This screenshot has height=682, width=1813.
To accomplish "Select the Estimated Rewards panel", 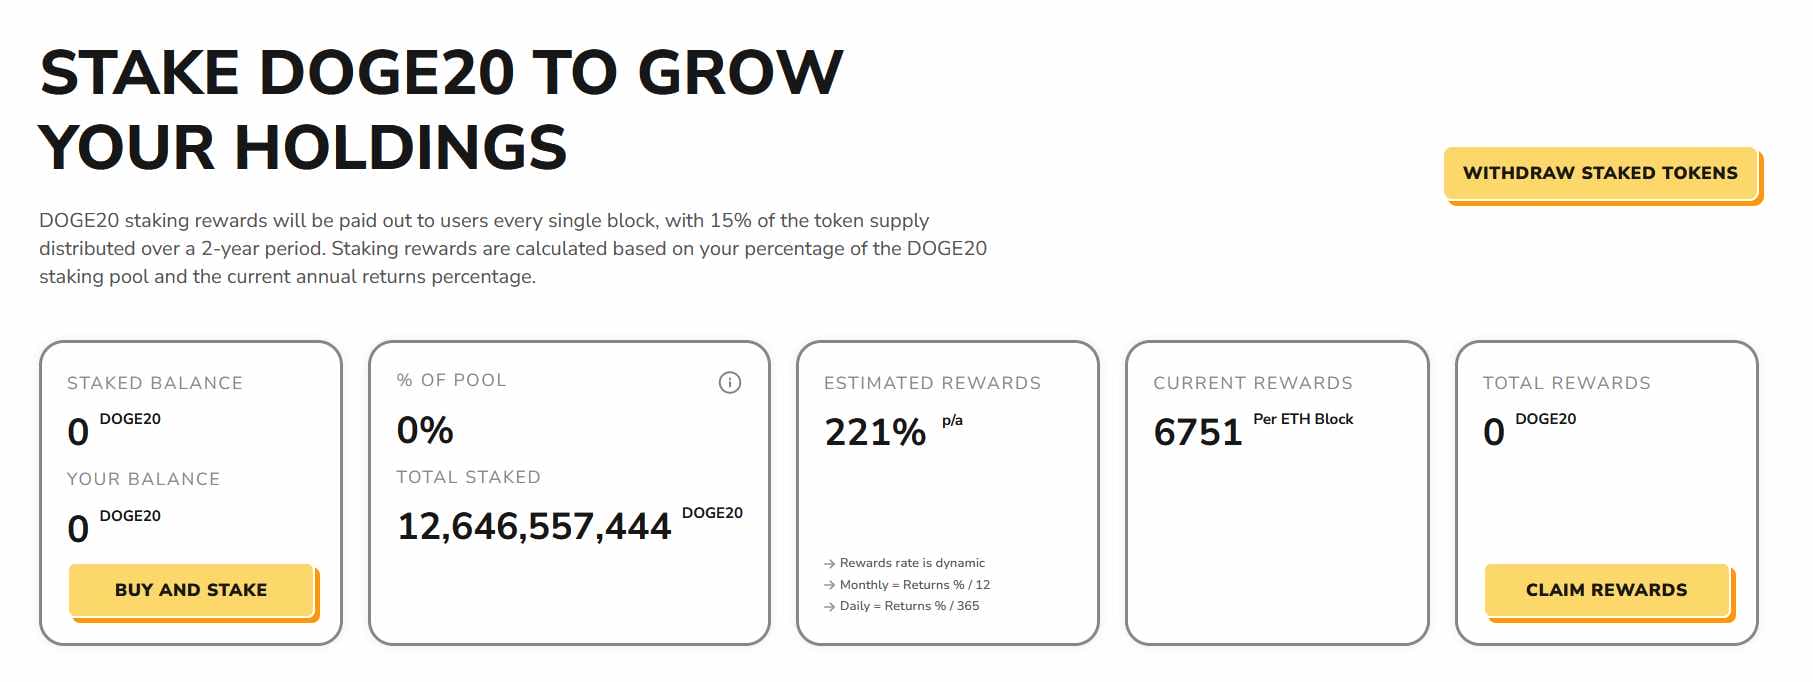I will pyautogui.click(x=950, y=490).
